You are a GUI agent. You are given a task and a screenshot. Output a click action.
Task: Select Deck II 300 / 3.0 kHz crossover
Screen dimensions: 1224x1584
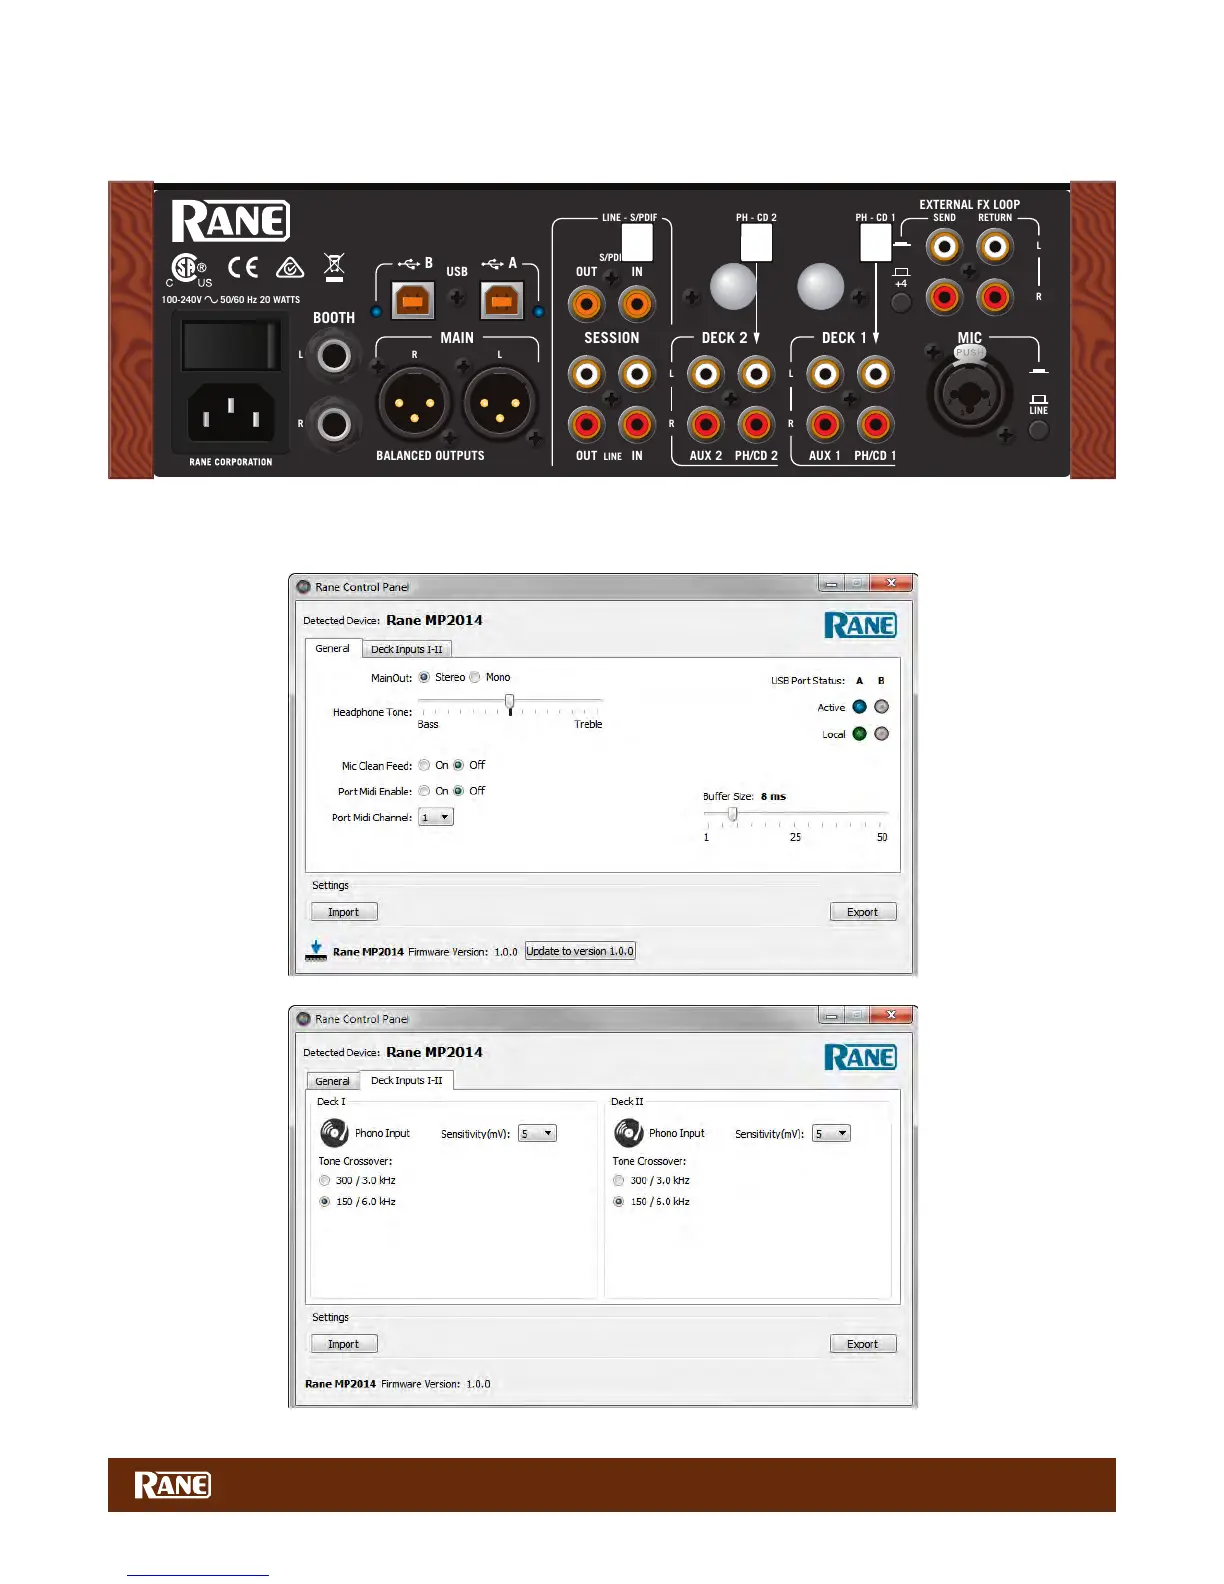tap(619, 1180)
